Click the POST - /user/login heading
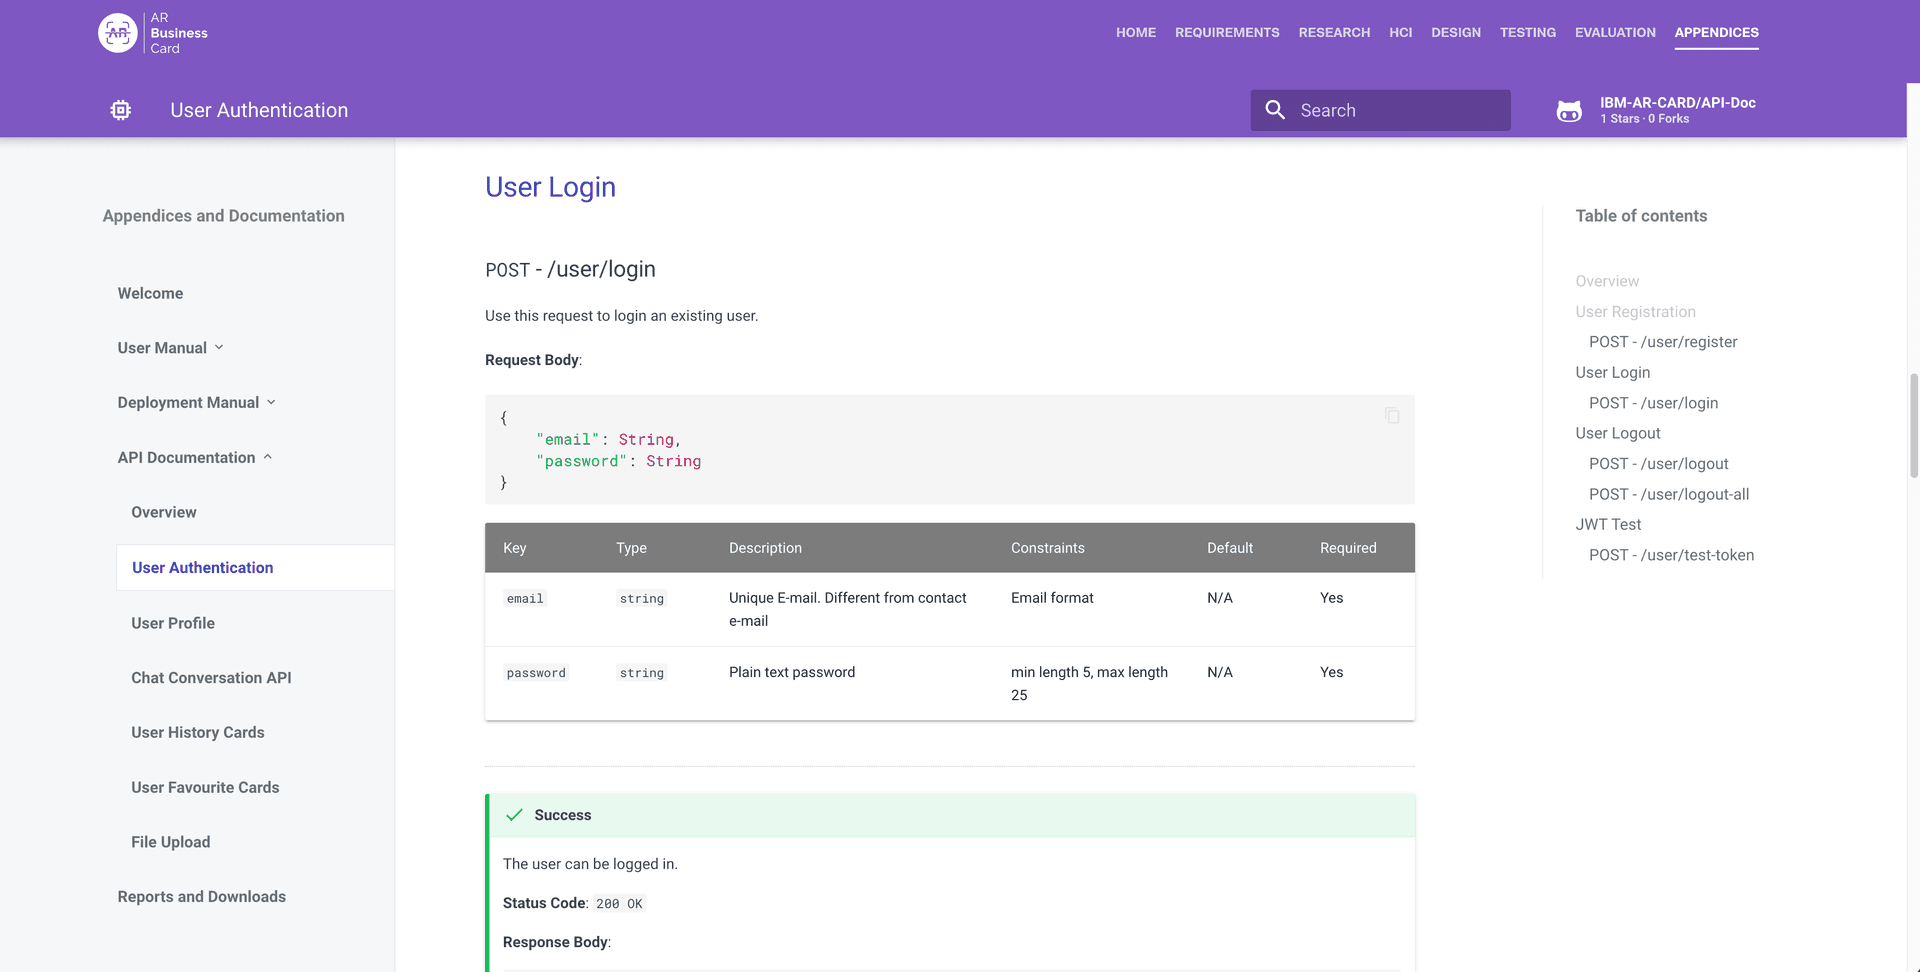 570,269
